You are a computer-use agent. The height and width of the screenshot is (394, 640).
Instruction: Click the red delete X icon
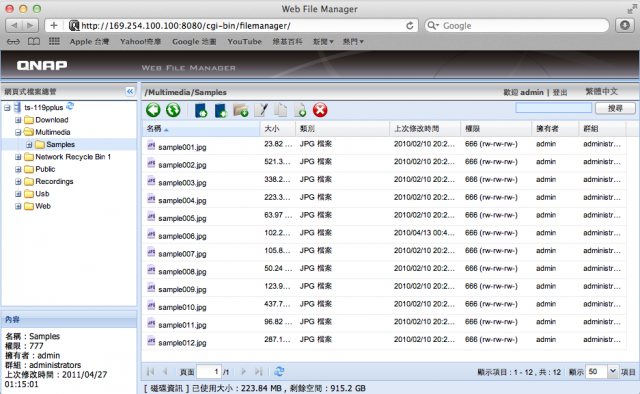click(320, 110)
